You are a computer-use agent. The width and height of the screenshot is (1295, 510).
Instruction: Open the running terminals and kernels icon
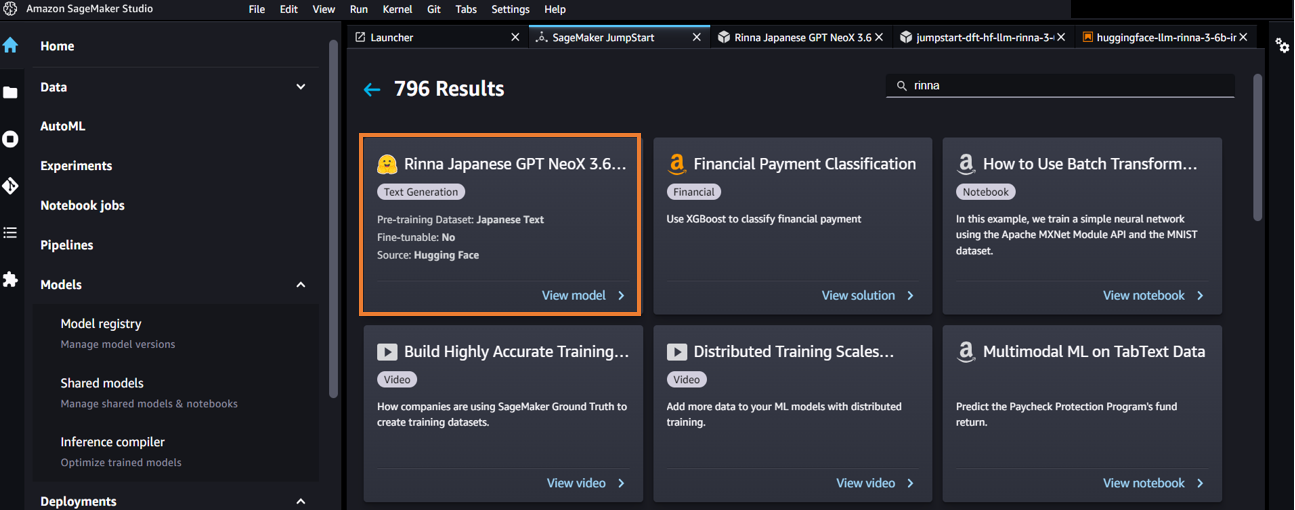point(10,139)
